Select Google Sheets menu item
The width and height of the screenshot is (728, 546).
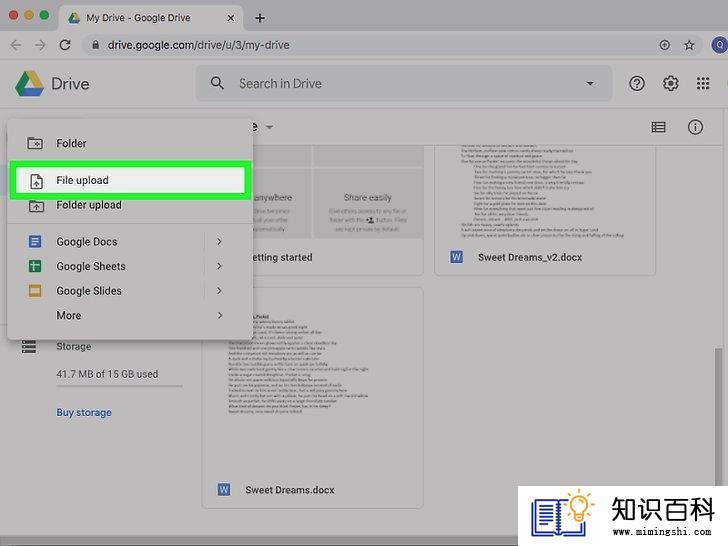point(130,266)
